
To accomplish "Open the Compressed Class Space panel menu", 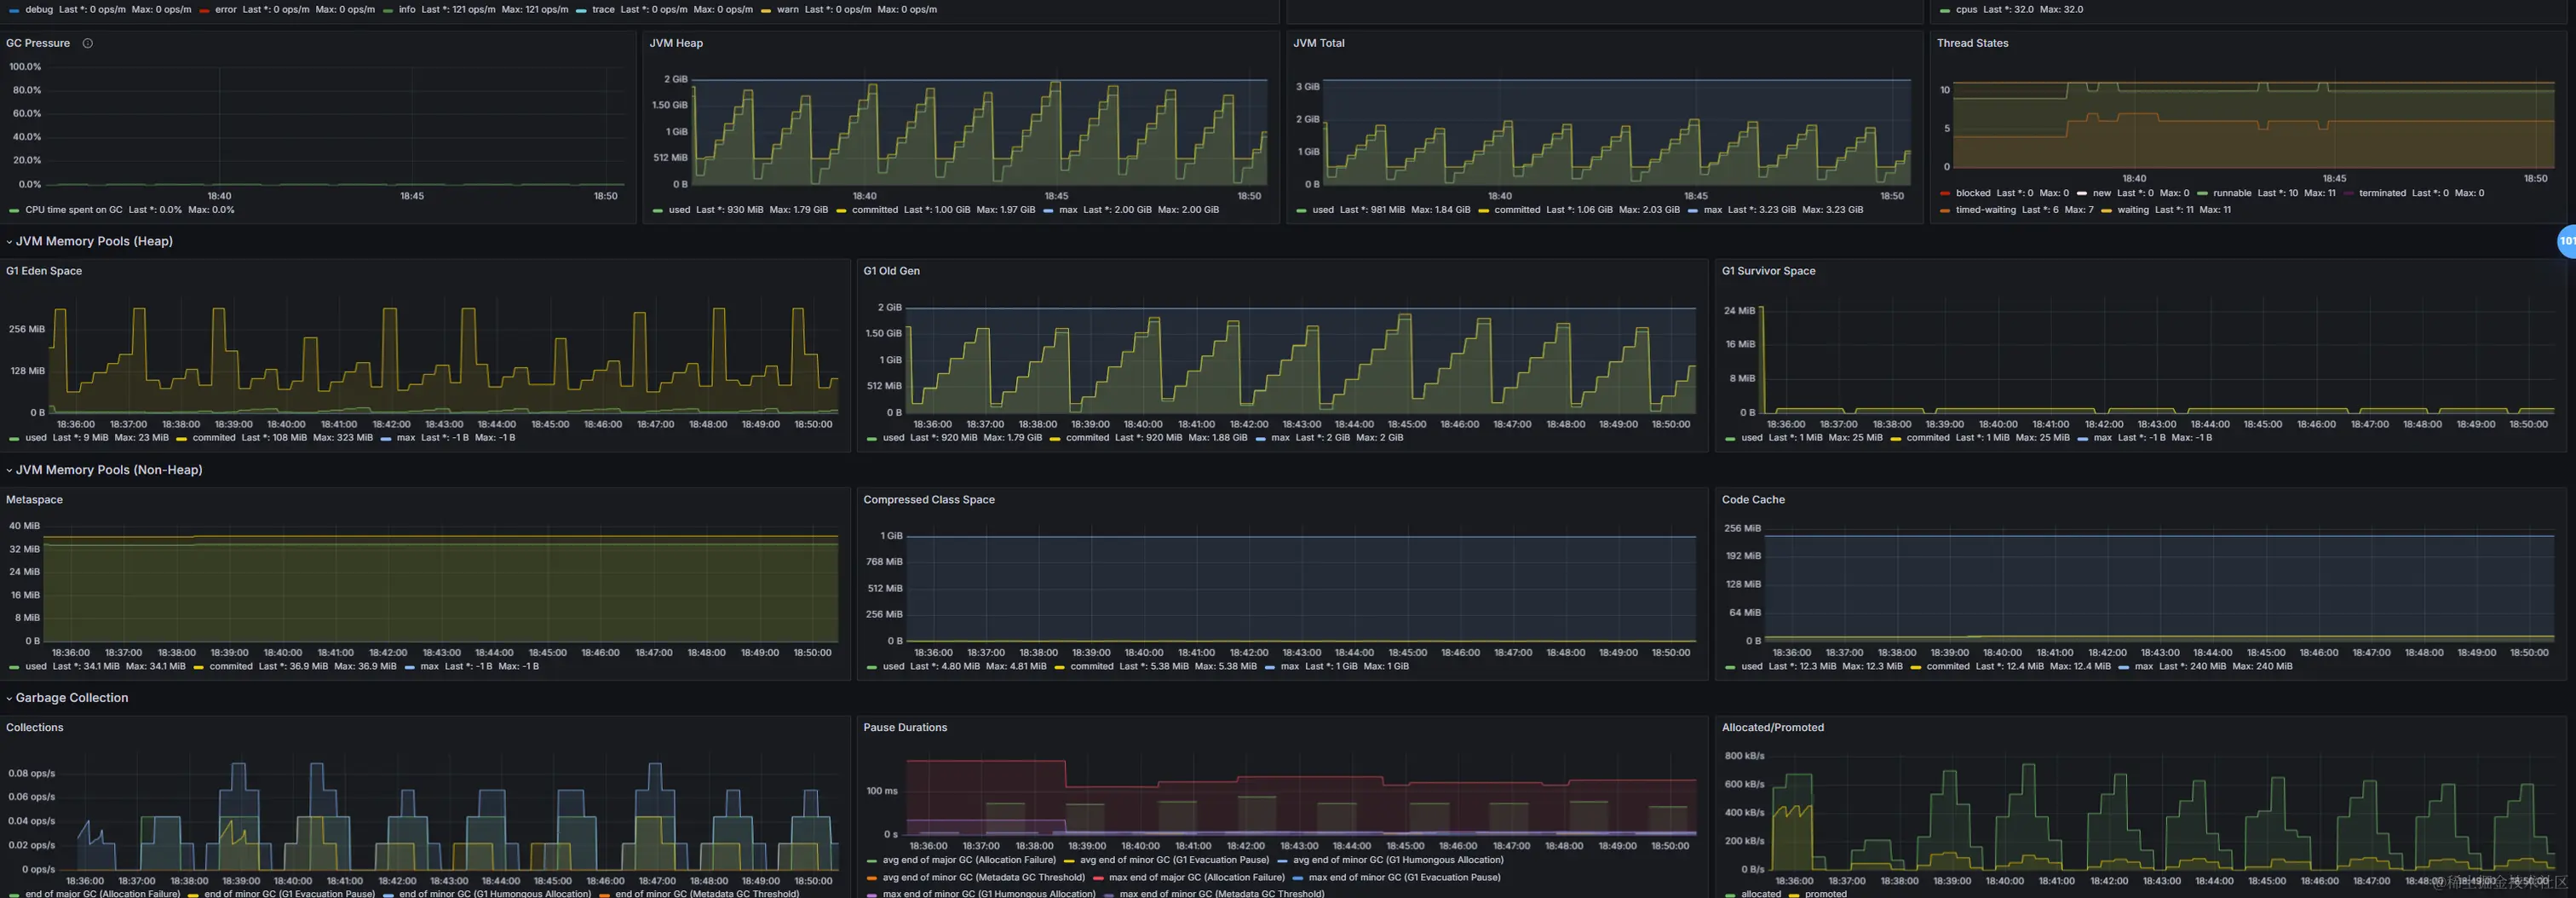I will 929,500.
